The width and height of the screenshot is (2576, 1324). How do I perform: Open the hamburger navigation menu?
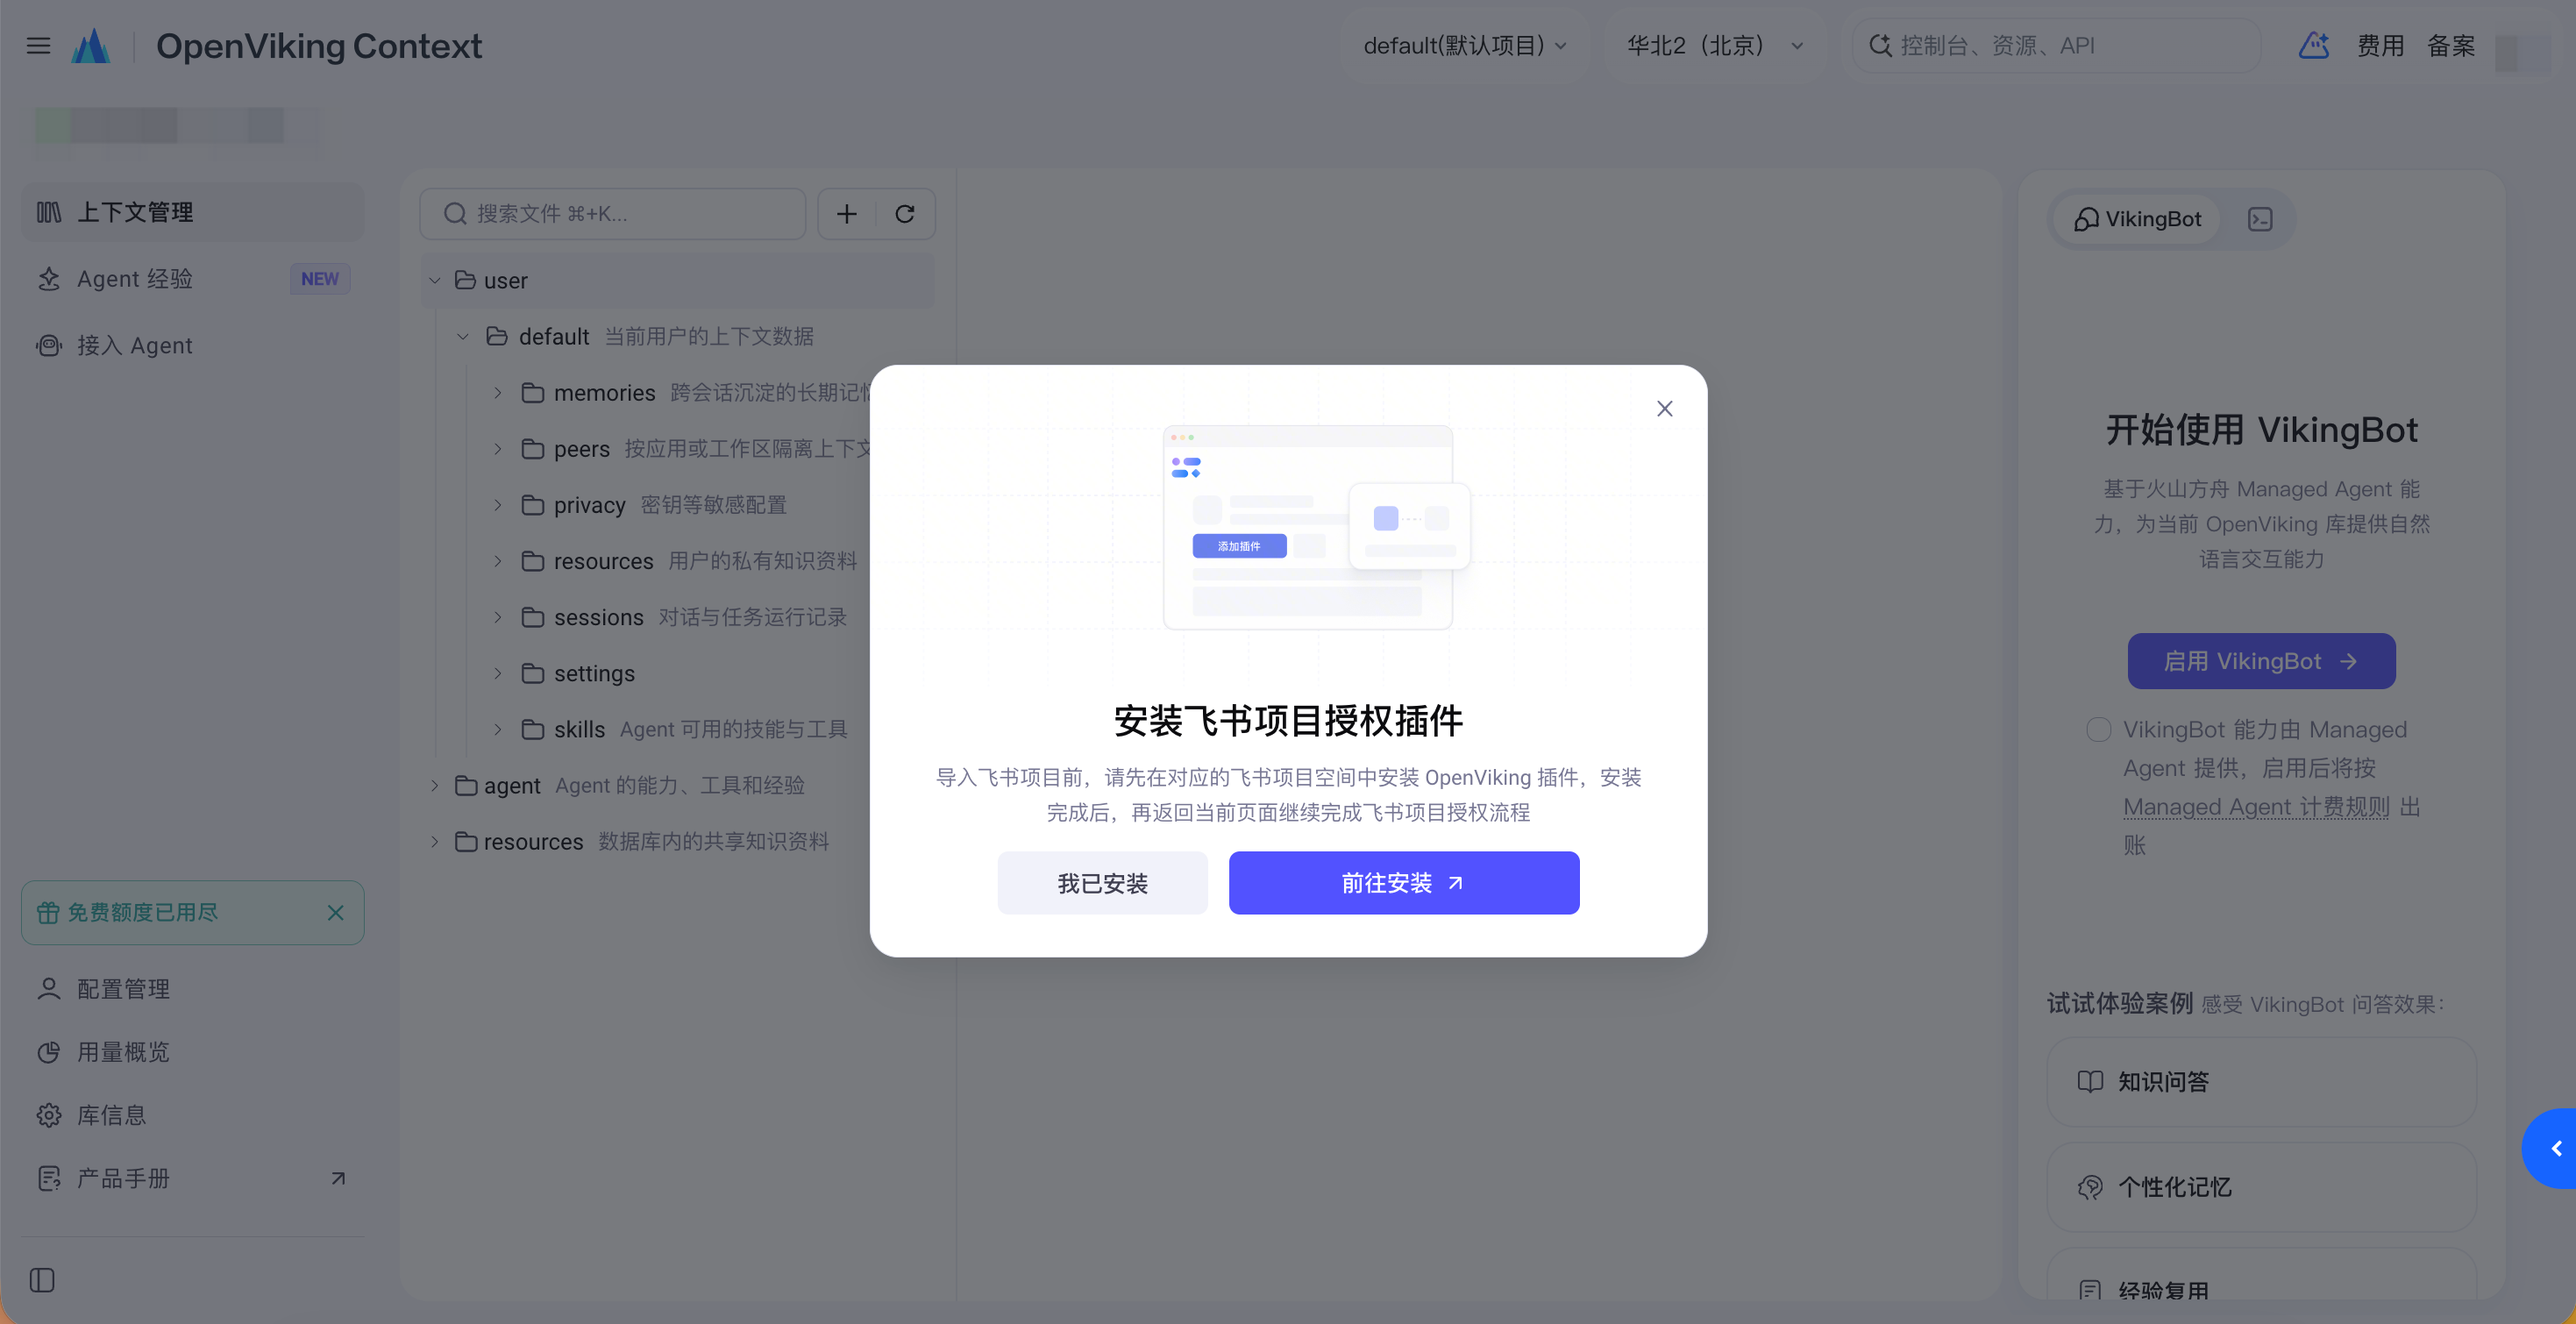click(x=38, y=46)
